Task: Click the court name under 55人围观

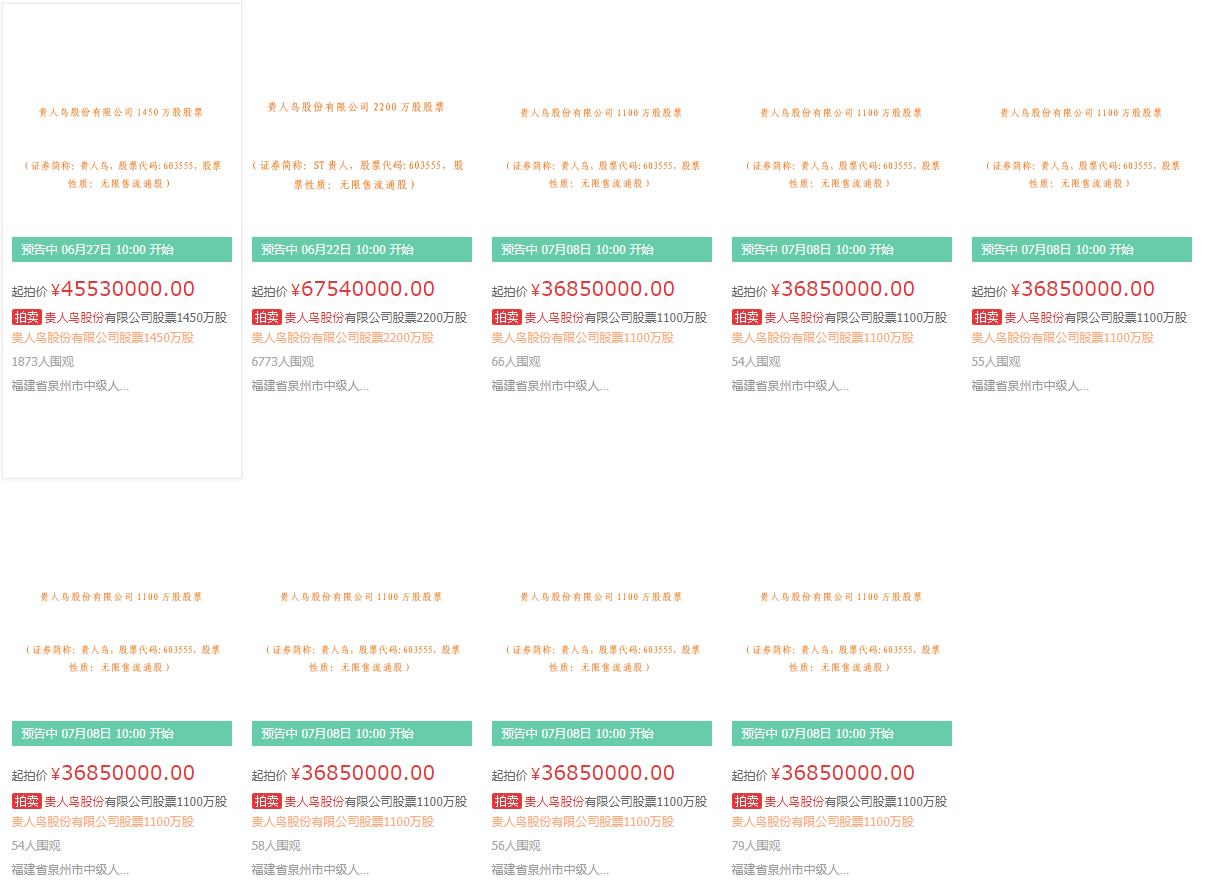Action: [x=1031, y=386]
